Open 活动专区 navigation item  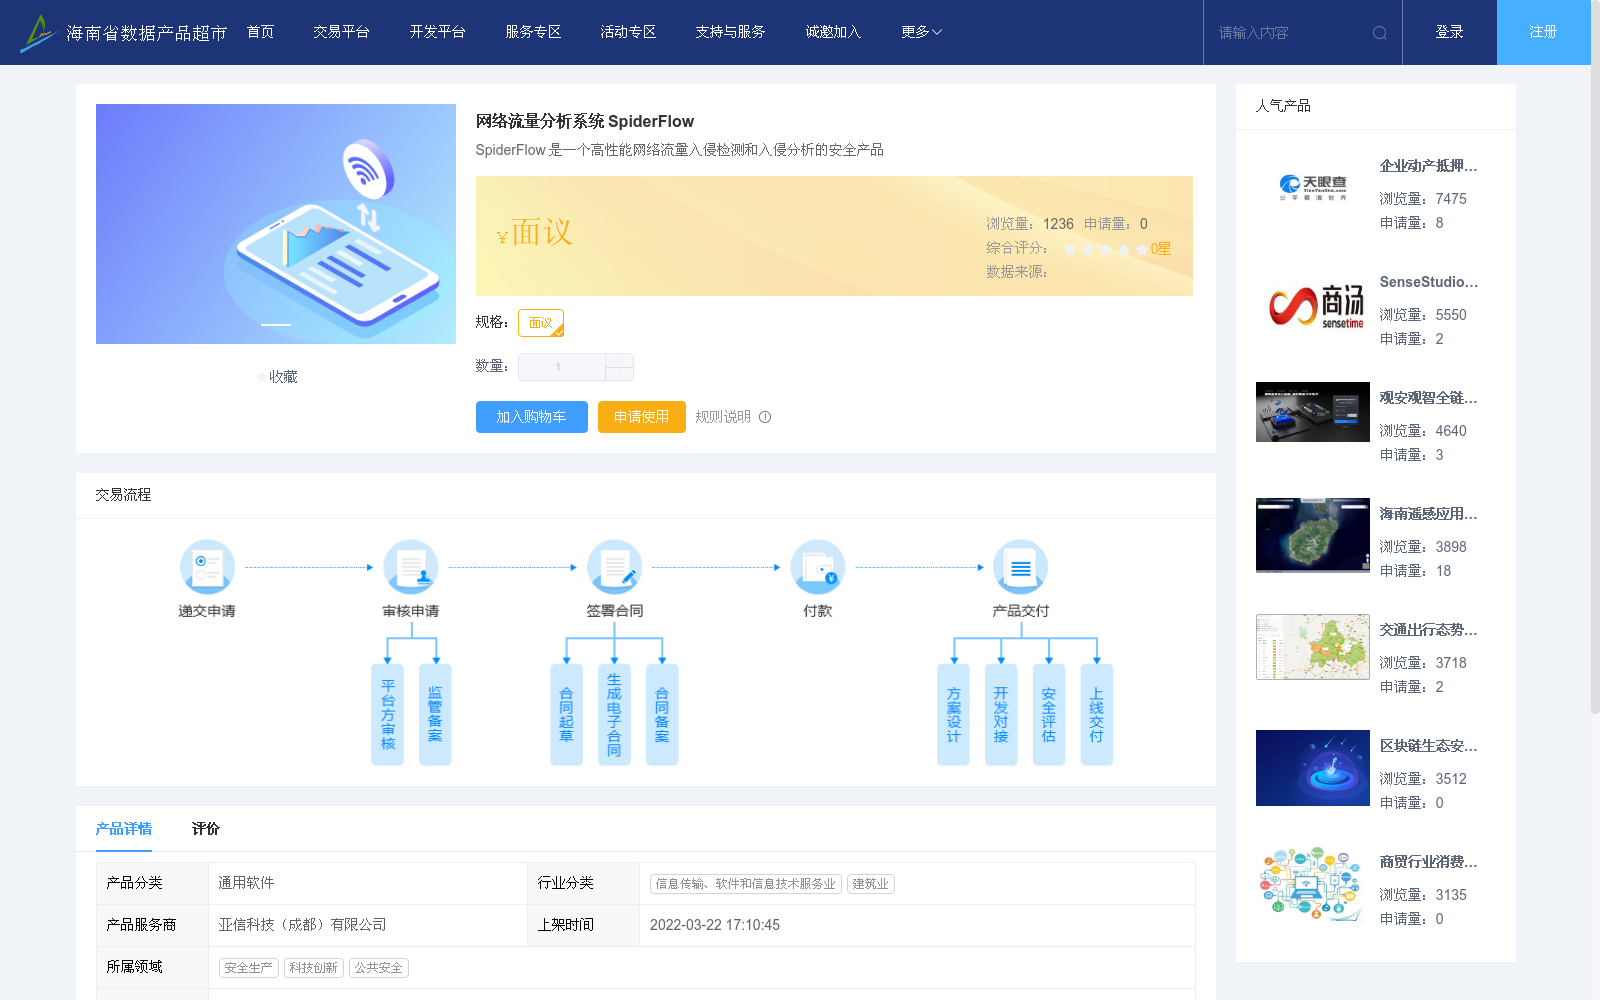[x=628, y=32]
